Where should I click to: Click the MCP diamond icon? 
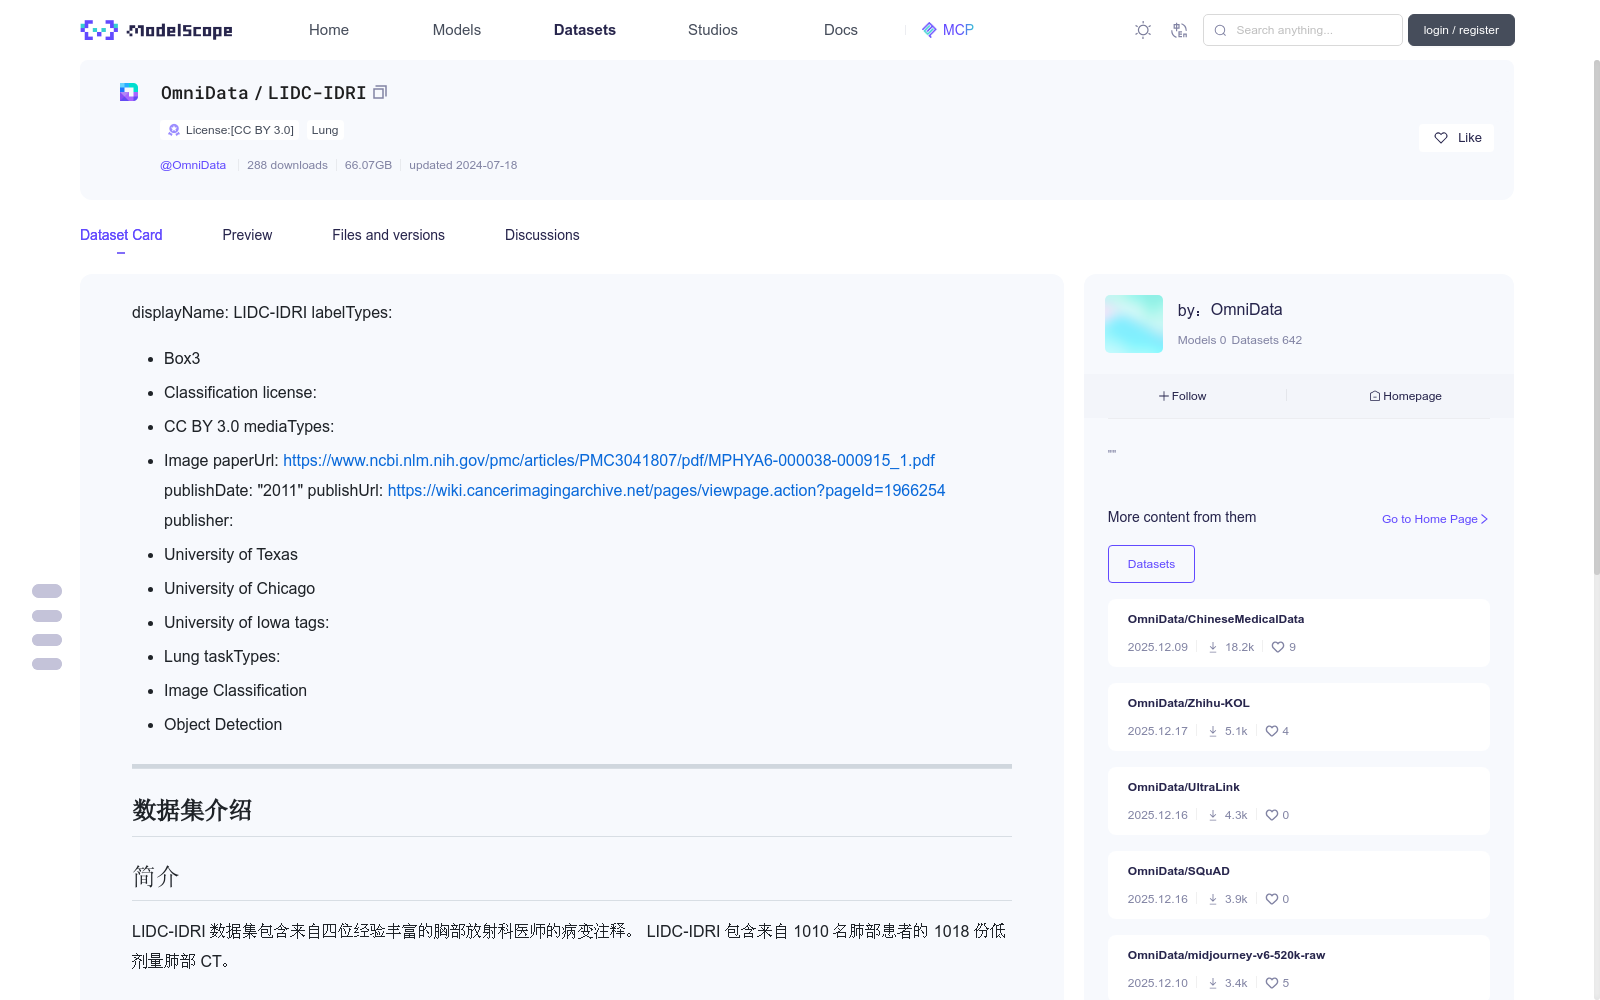tap(929, 30)
